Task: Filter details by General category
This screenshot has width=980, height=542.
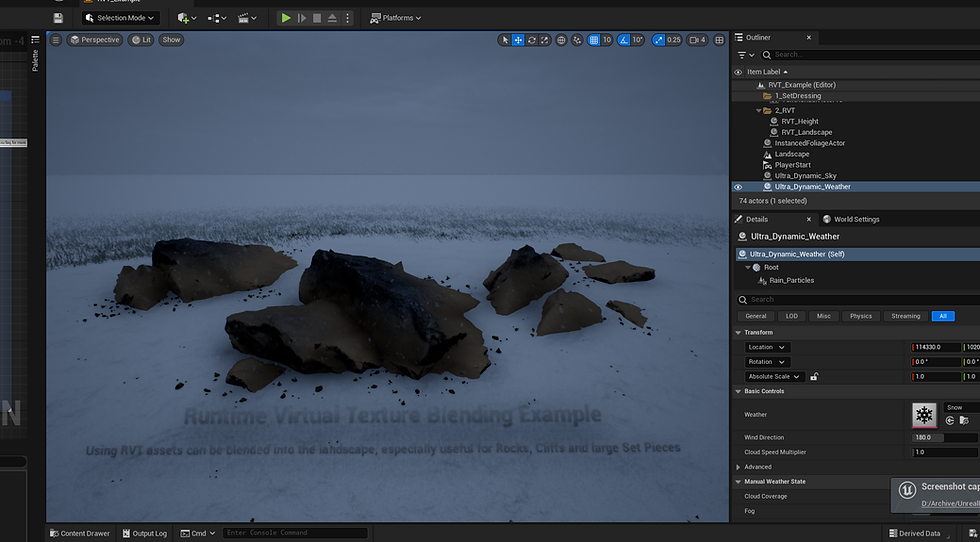Action: click(756, 316)
